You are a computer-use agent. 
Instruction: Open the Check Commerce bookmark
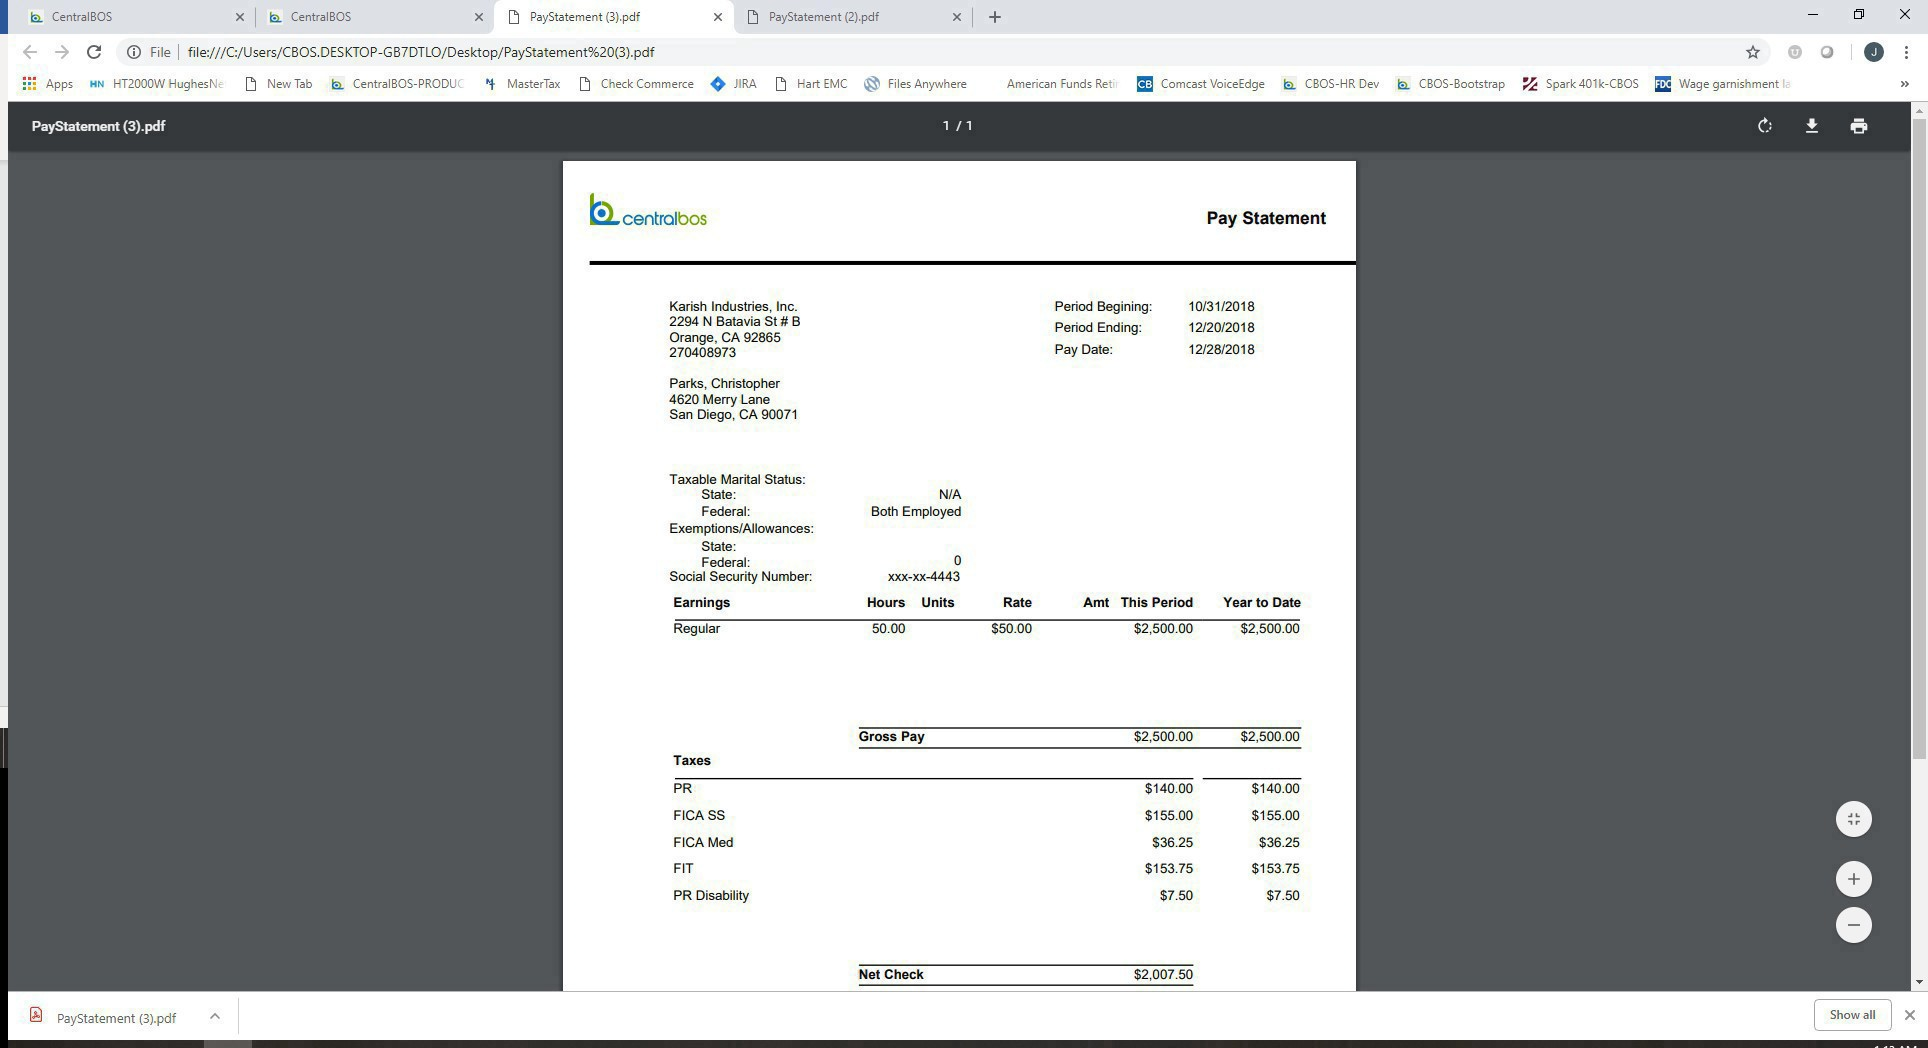[x=636, y=84]
